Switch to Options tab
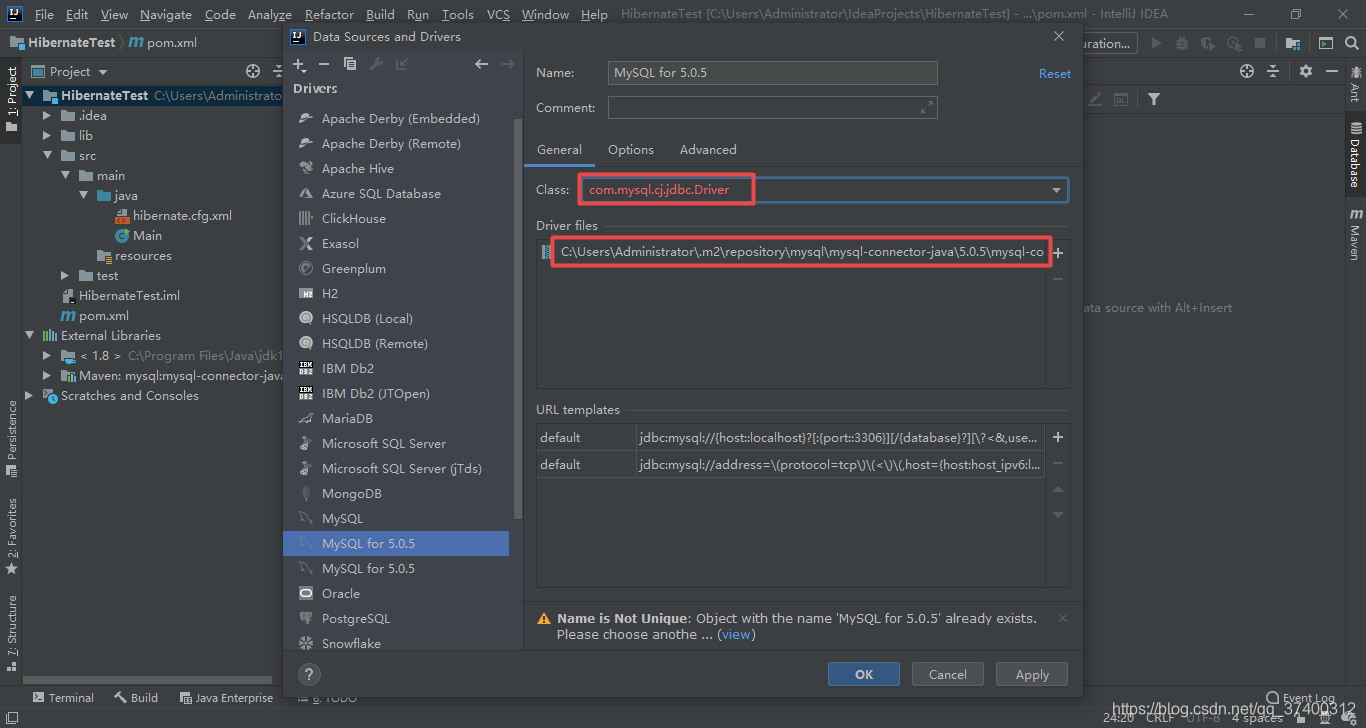 point(631,150)
